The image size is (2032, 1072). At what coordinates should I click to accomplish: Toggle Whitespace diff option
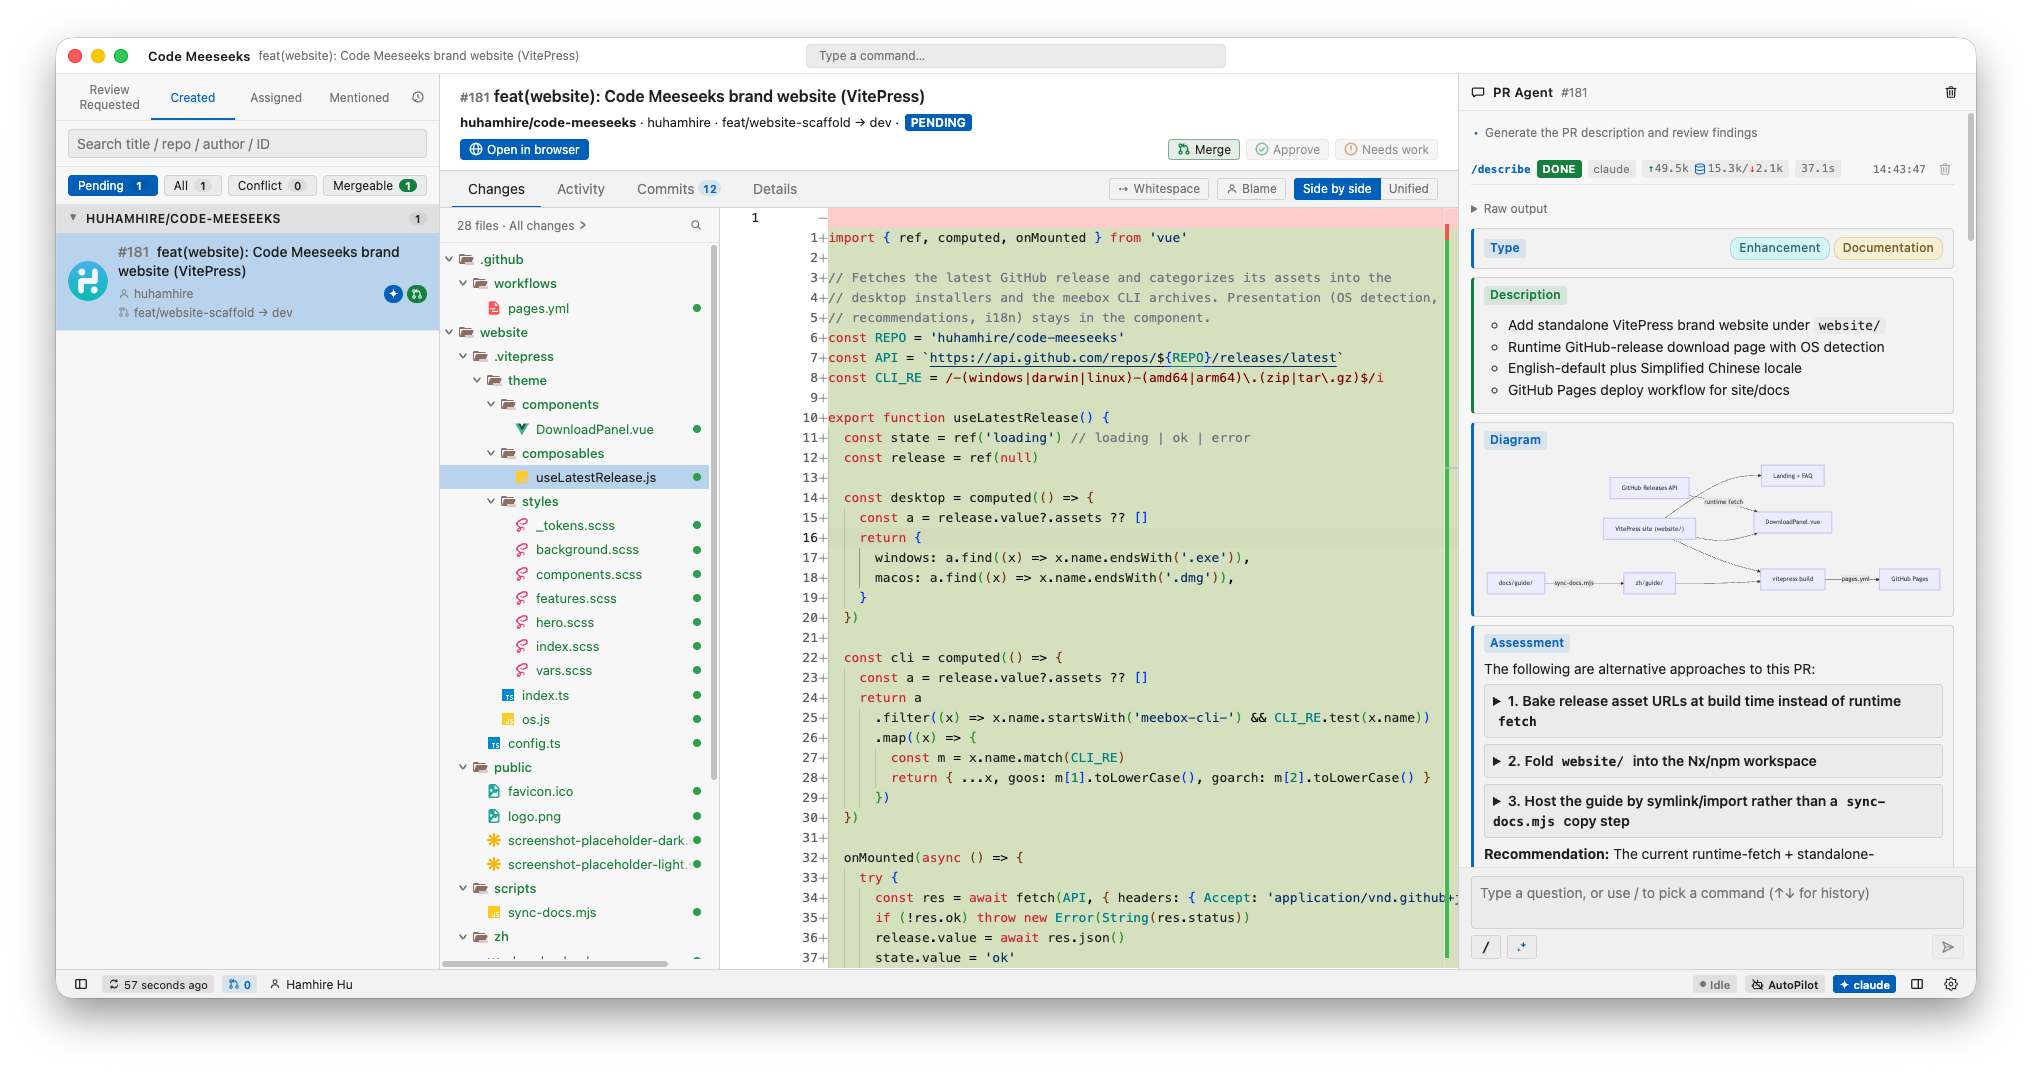tap(1159, 188)
